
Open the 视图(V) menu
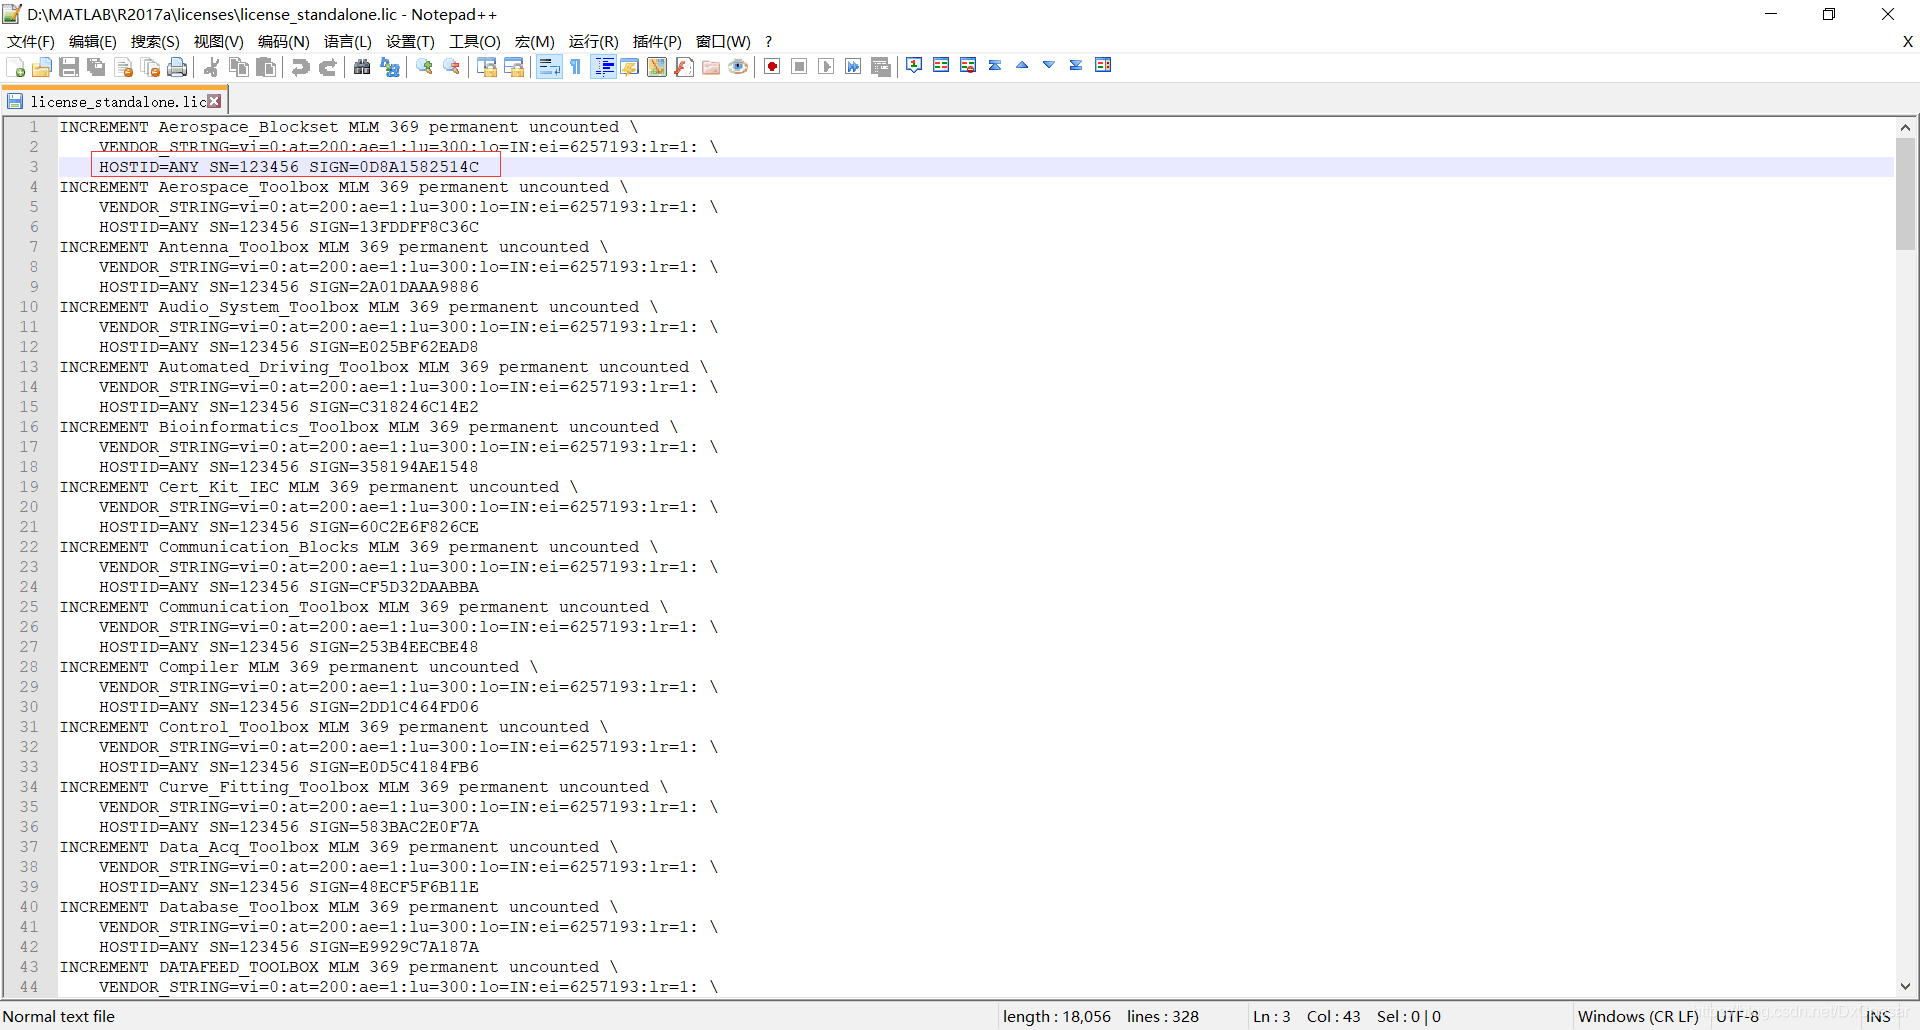click(x=219, y=41)
